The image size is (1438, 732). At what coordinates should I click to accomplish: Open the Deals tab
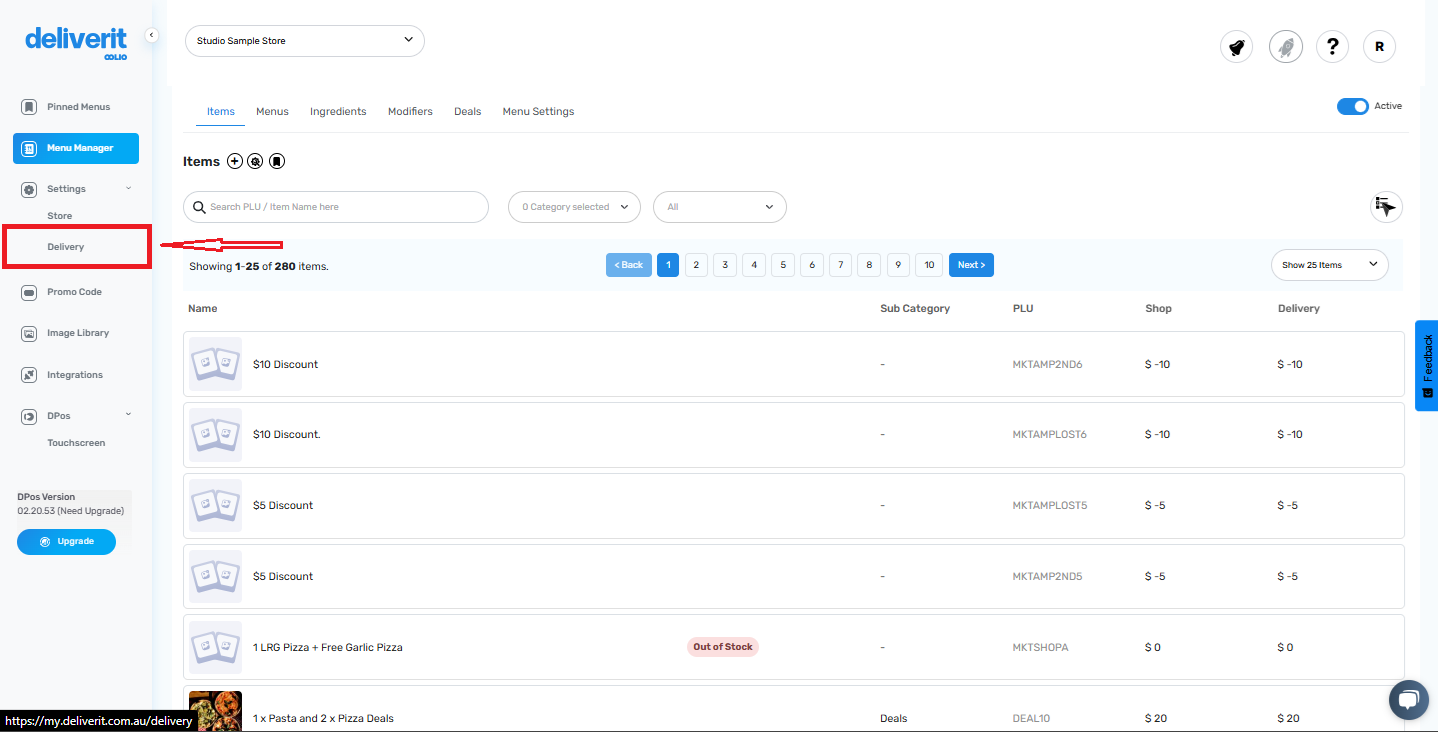(467, 111)
